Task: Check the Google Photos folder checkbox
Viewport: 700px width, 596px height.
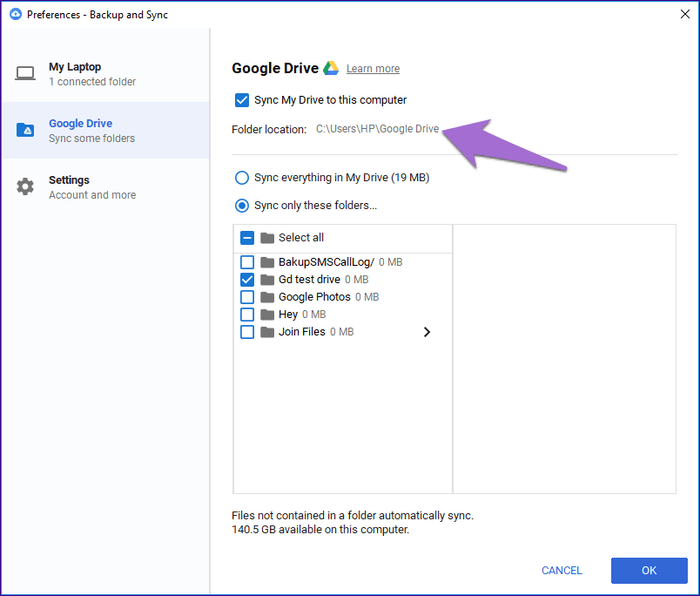Action: pos(247,297)
